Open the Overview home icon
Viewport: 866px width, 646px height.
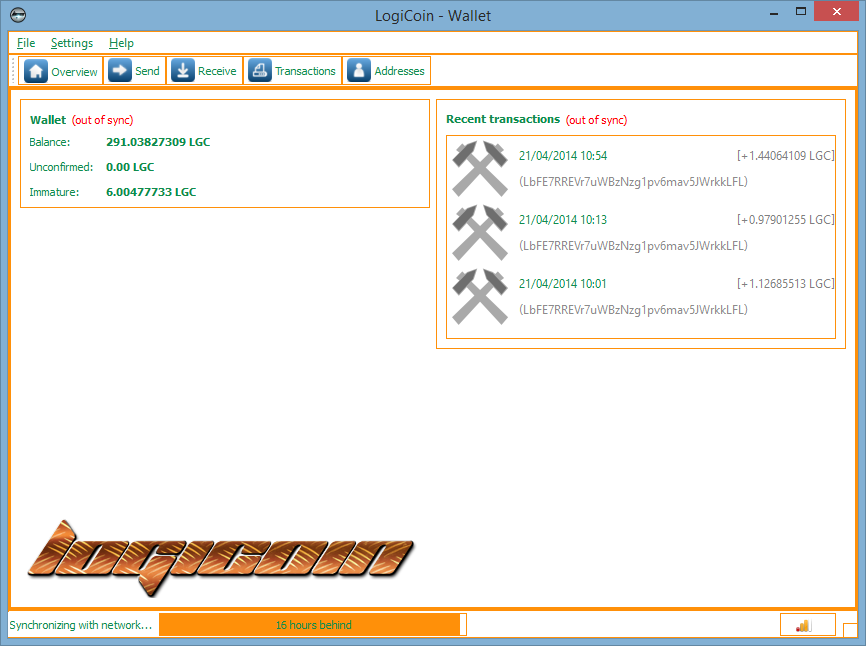36,71
